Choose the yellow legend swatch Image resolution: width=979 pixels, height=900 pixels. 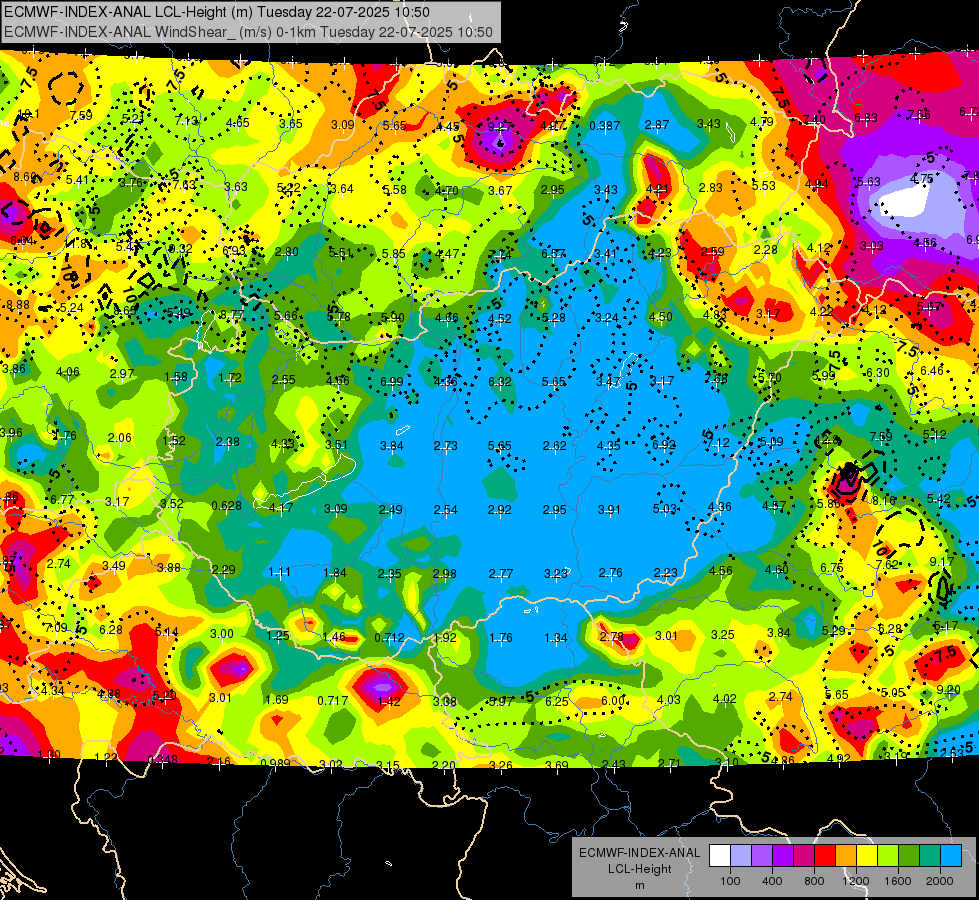click(x=867, y=855)
